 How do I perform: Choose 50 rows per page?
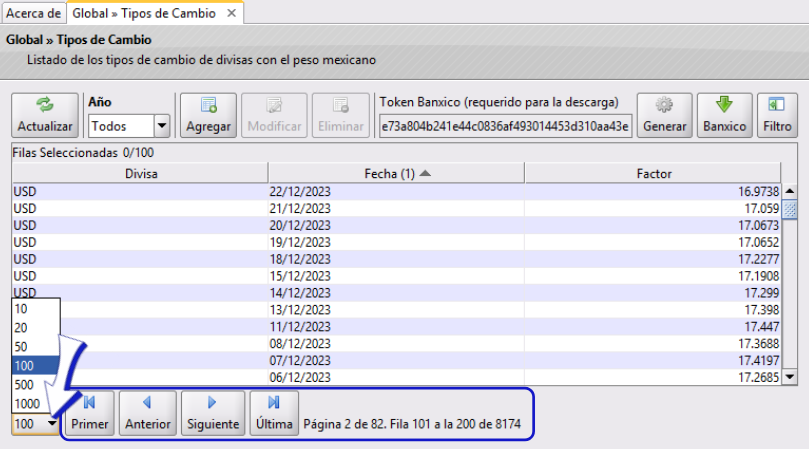click(x=36, y=347)
